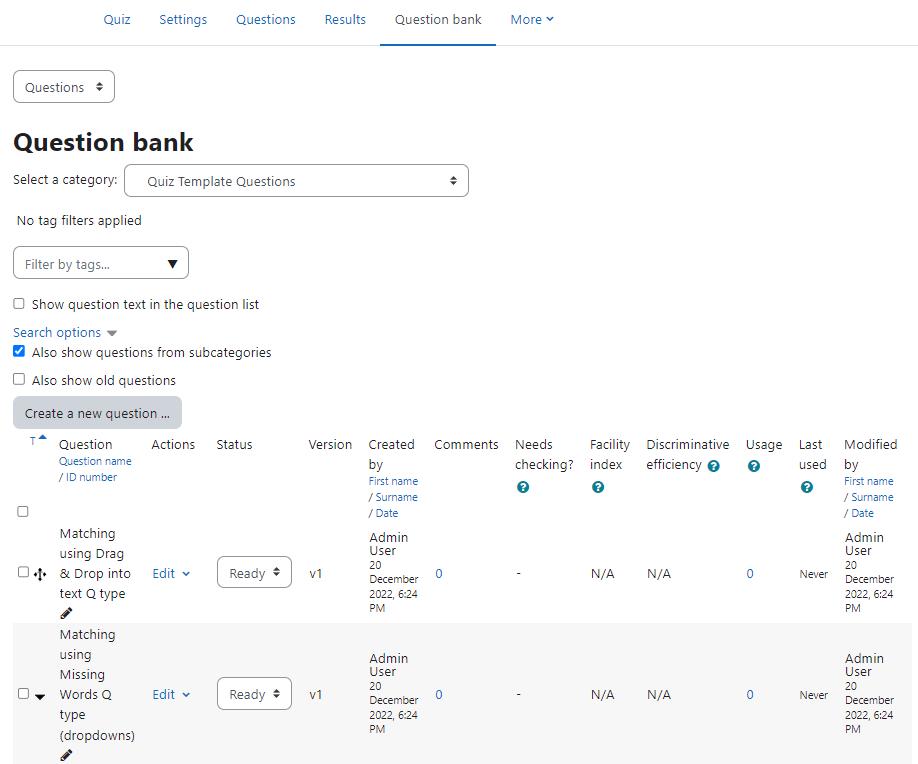The image size is (918, 764).
Task: Sort Modified by First name
Action: pyautogui.click(x=869, y=481)
